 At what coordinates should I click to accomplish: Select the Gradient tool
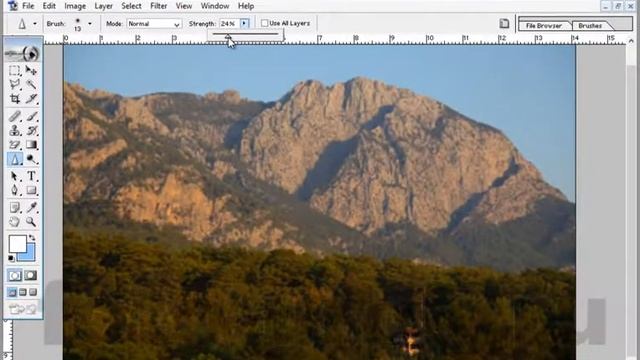click(31, 144)
